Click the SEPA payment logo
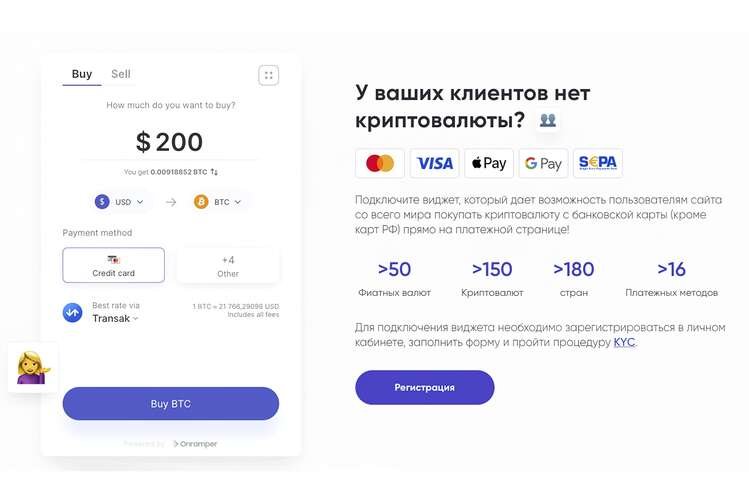This screenshot has width=749, height=503. (598, 163)
